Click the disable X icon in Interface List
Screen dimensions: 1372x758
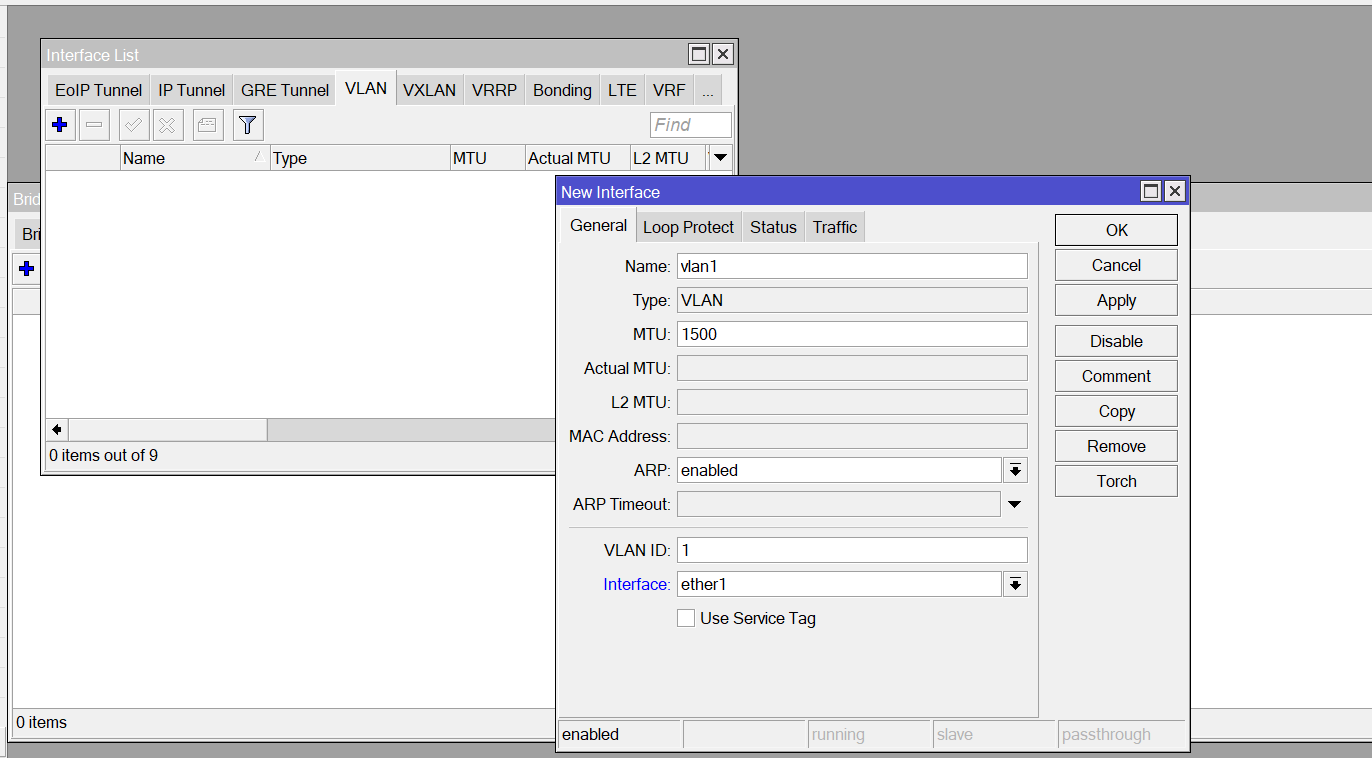(168, 125)
